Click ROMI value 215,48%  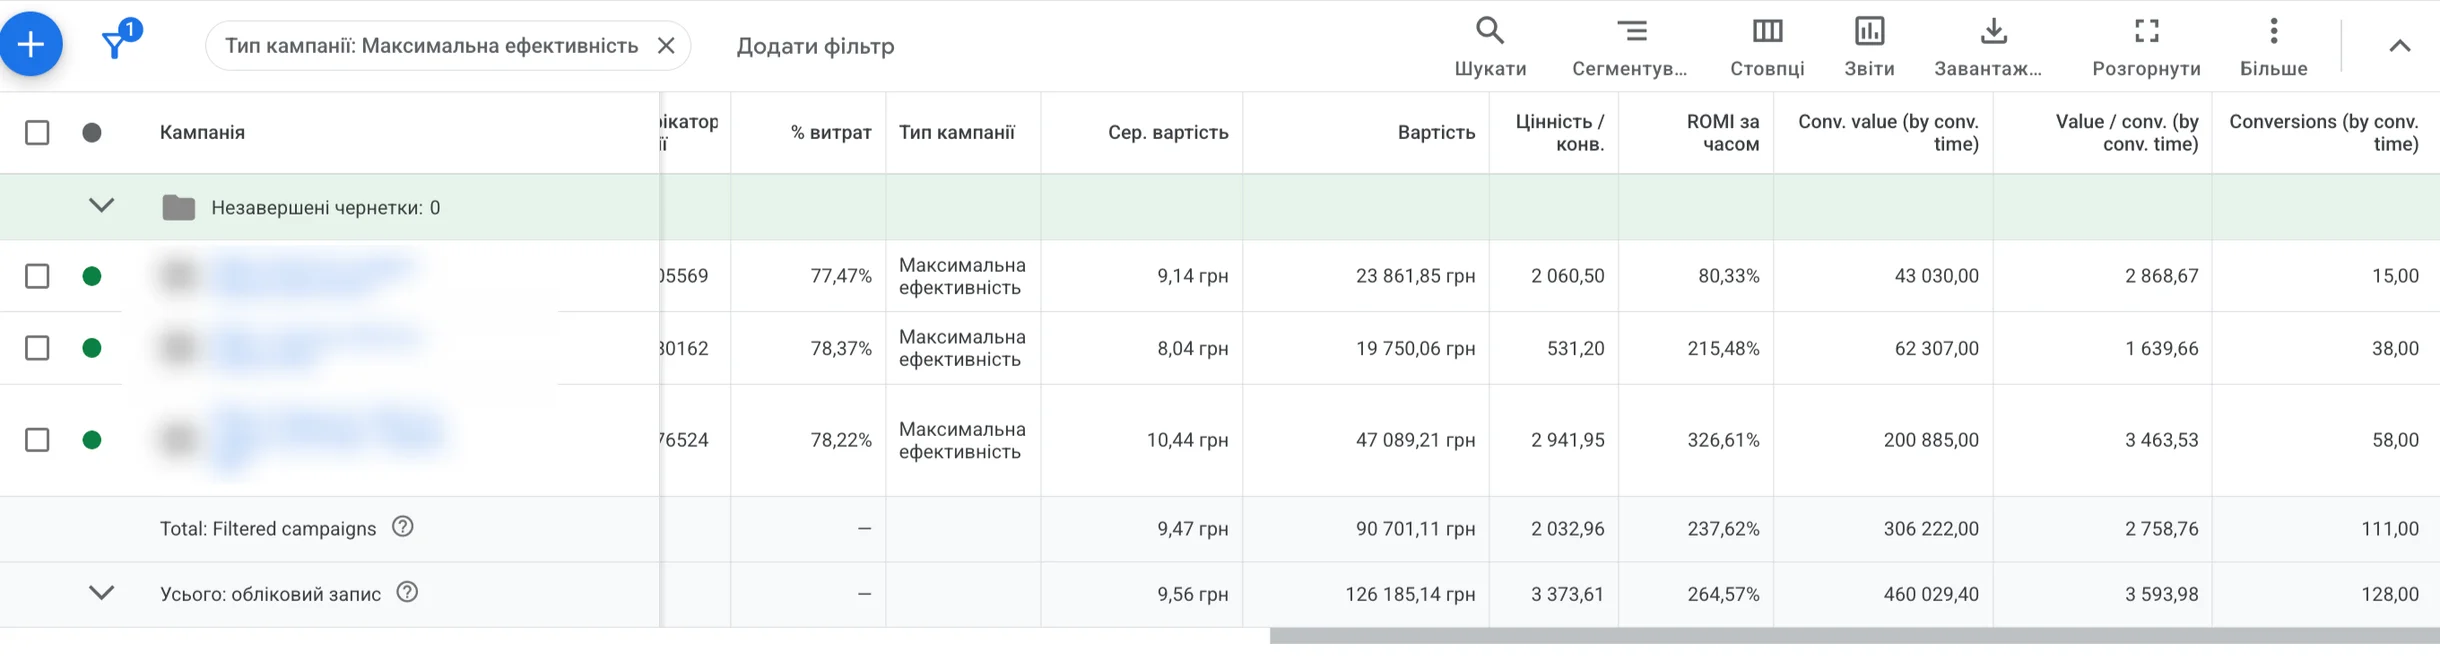(x=1723, y=349)
